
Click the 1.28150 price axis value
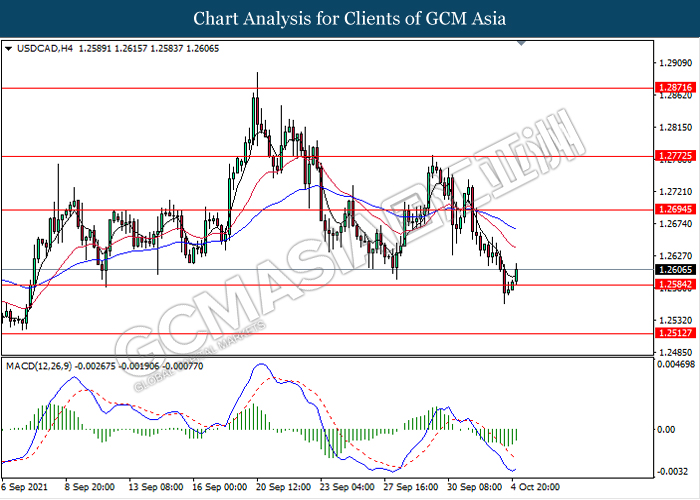(675, 128)
